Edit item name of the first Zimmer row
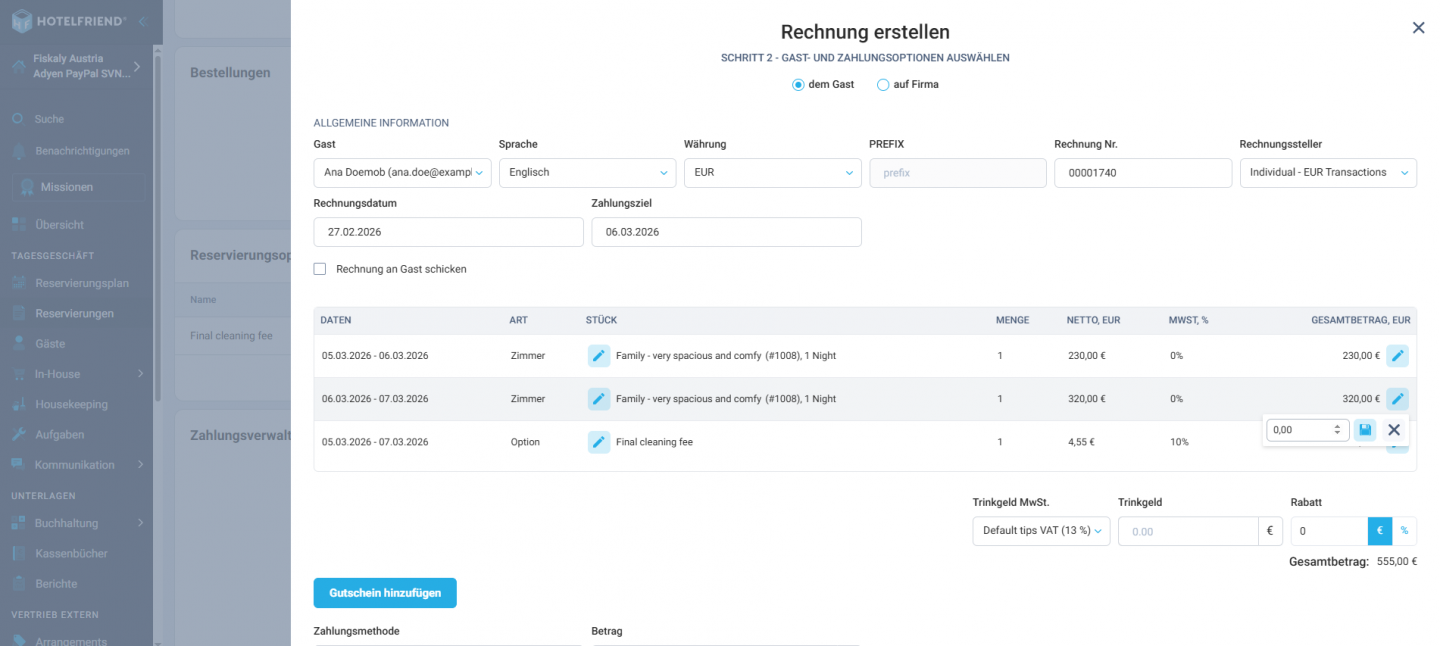Viewport: 1440px width, 646px height. pyautogui.click(x=598, y=355)
